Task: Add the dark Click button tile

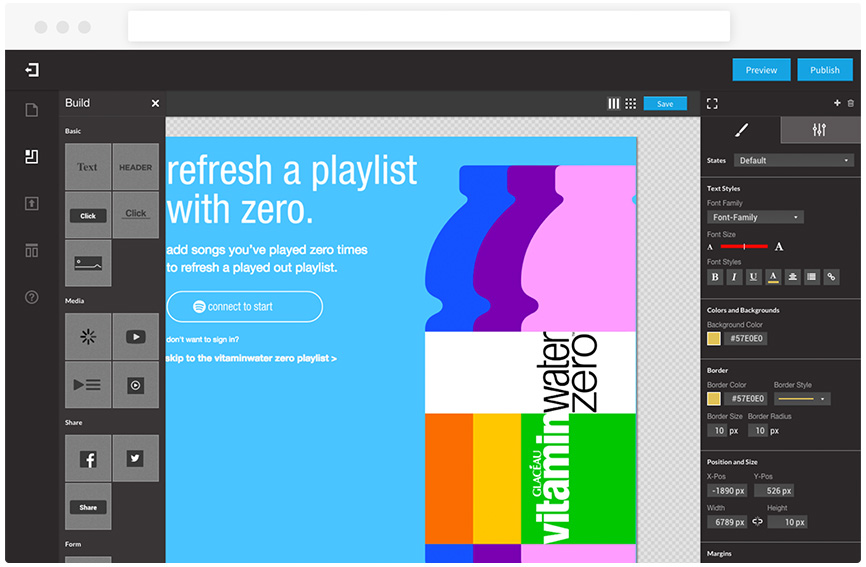Action: click(x=88, y=215)
